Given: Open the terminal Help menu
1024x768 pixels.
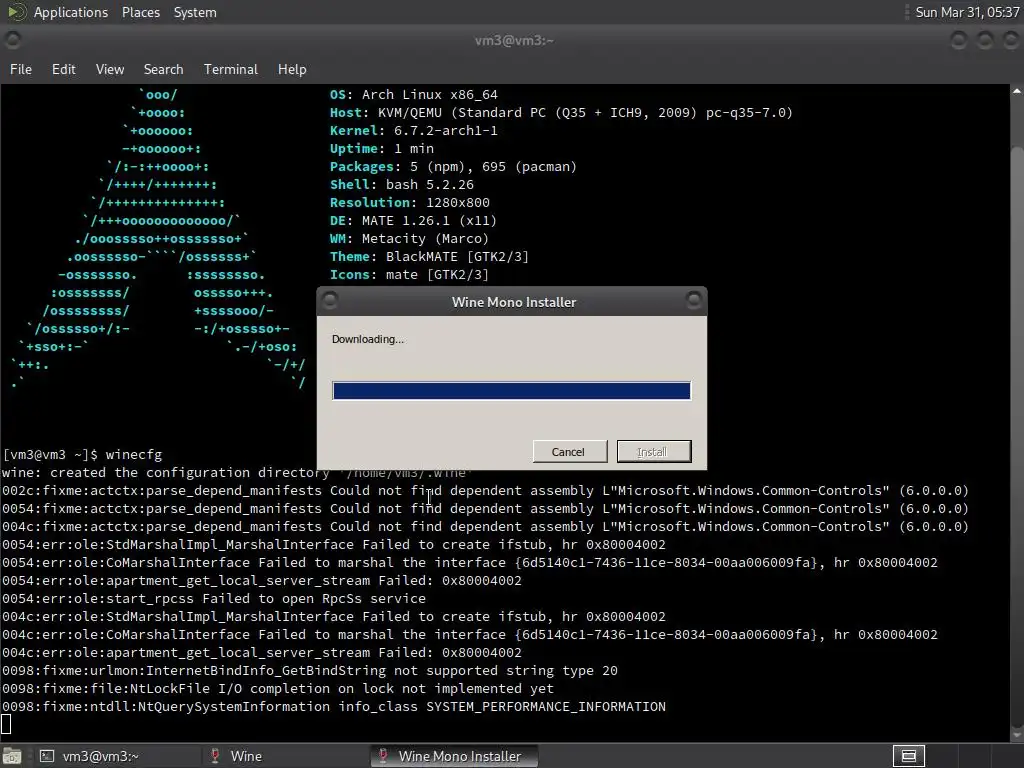Looking at the screenshot, I should pos(292,69).
